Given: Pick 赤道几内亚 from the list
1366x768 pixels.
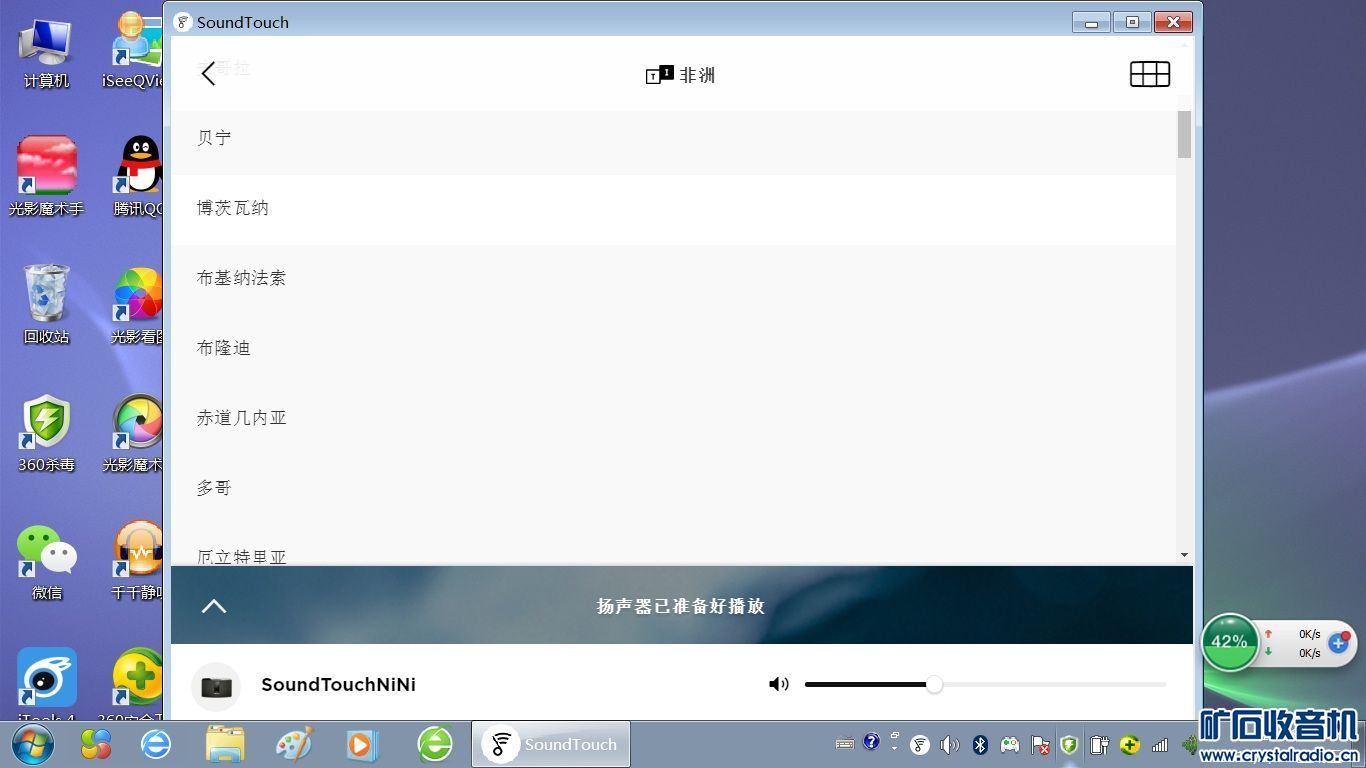Looking at the screenshot, I should [x=674, y=418].
